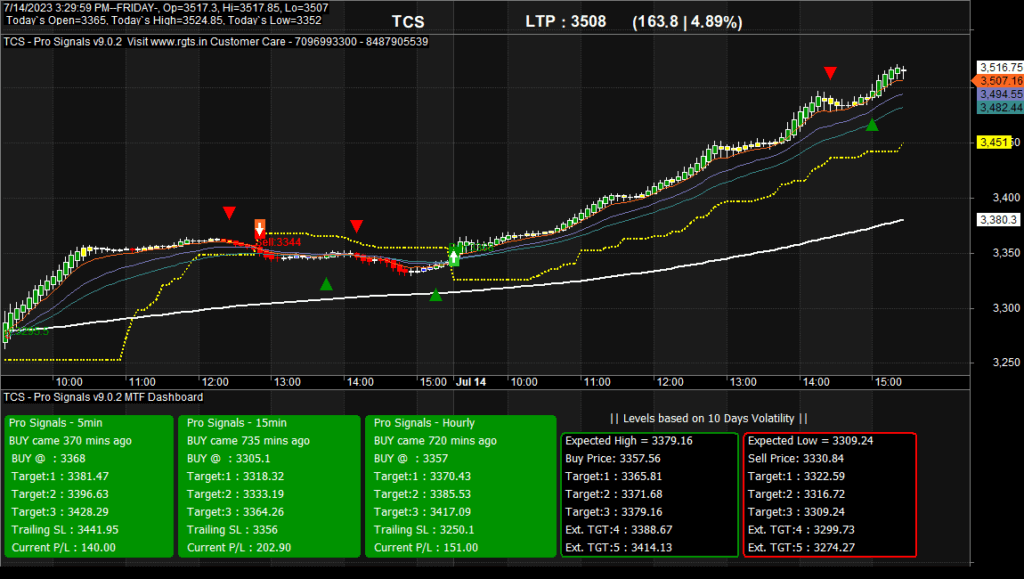Screen dimensions: 1024x579
Task: Click Ext. TGT:4 : 3388.67
Action: coord(618,529)
